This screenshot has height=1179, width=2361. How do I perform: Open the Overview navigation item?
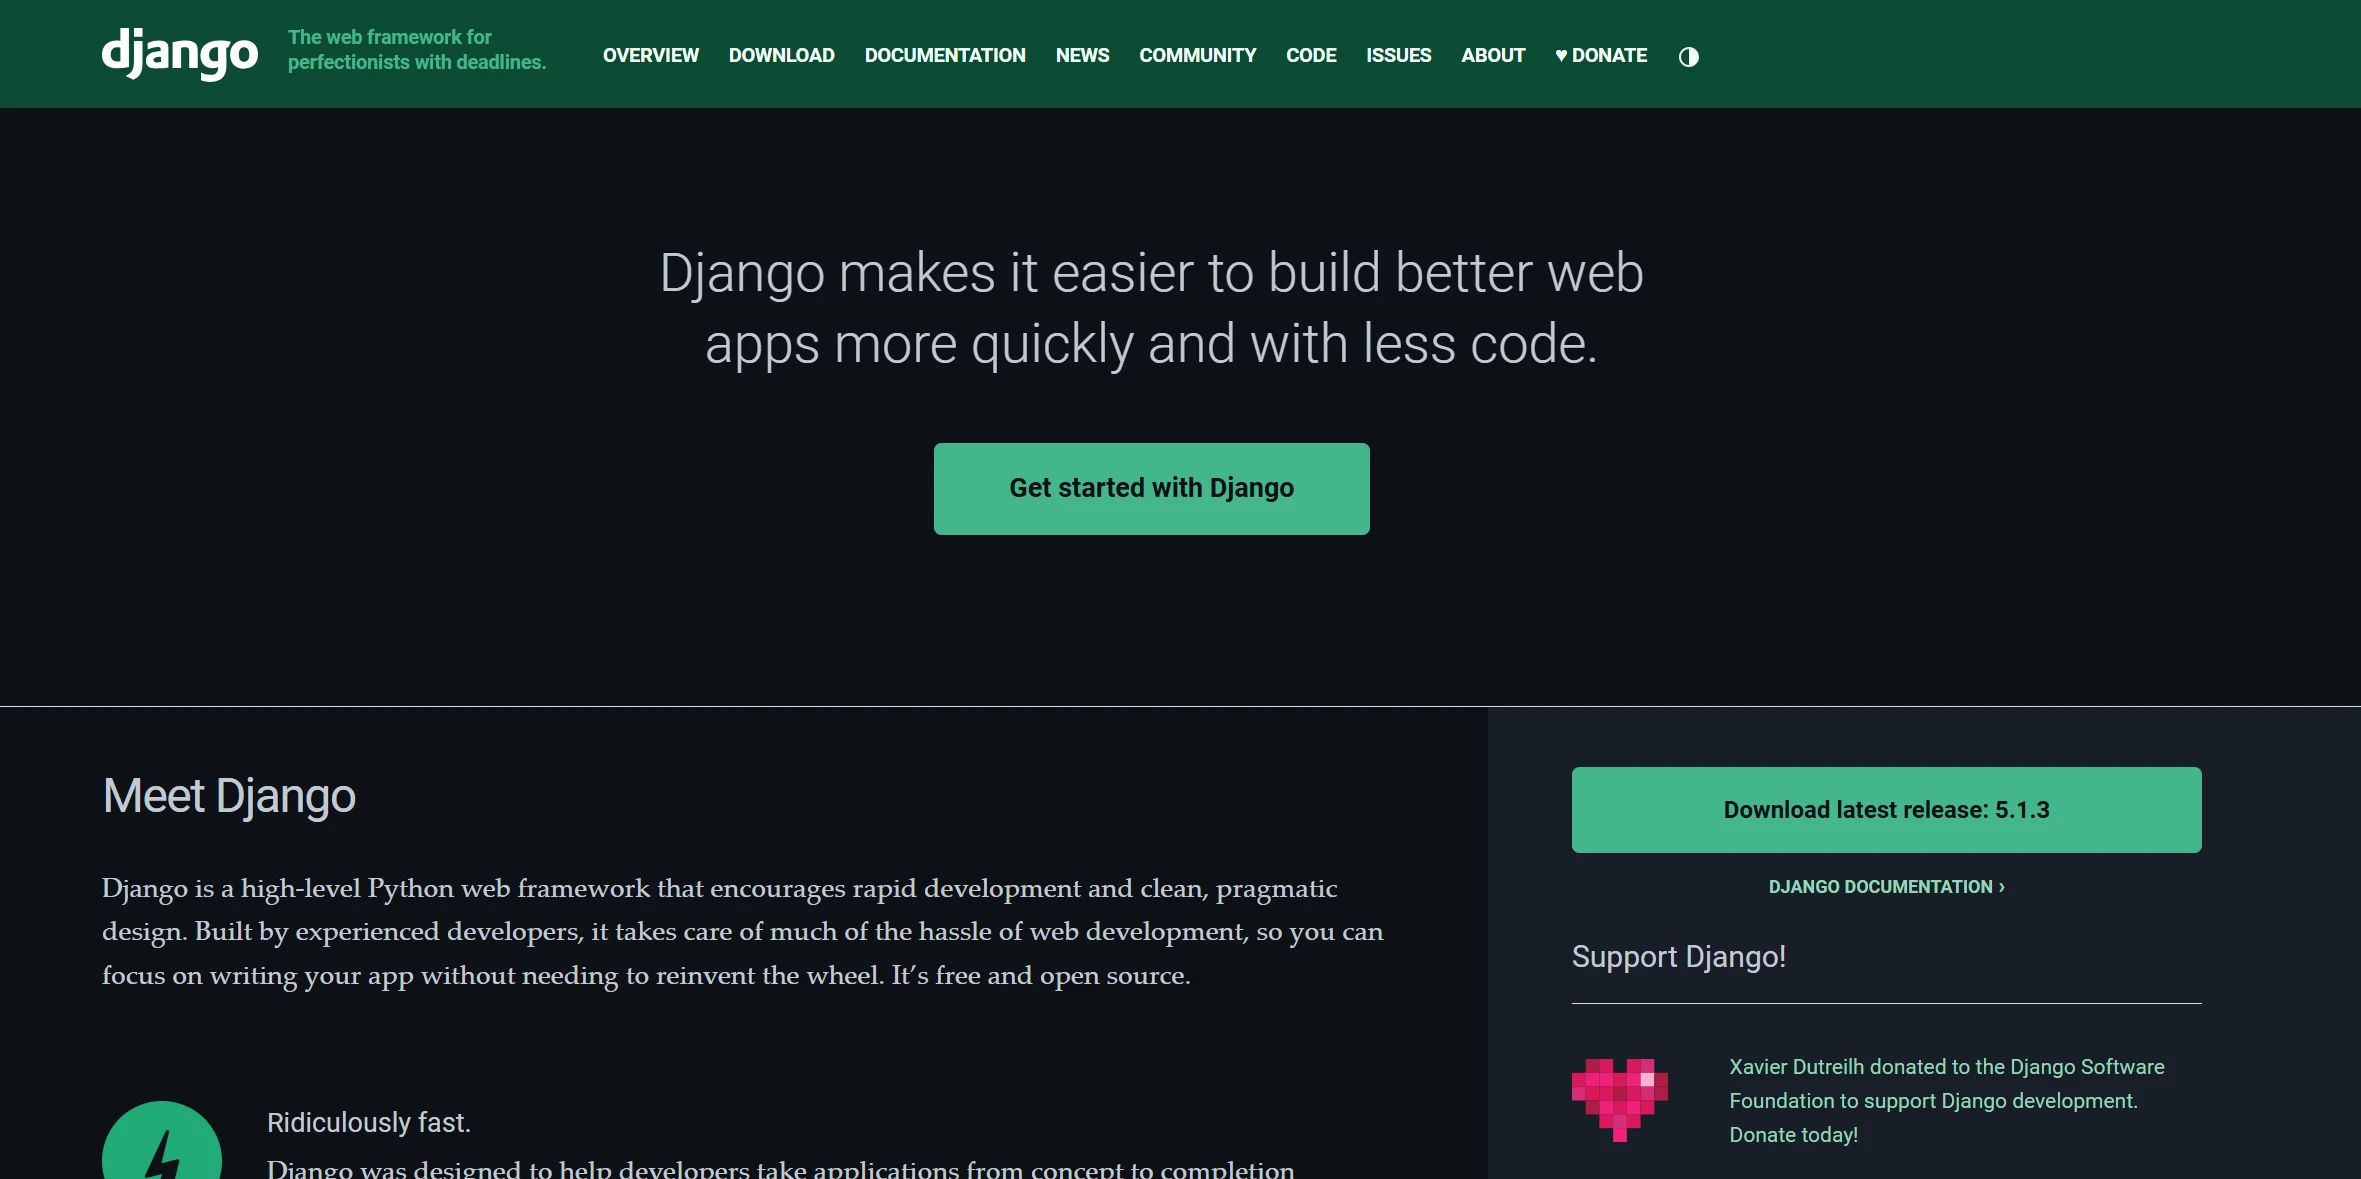click(x=652, y=56)
